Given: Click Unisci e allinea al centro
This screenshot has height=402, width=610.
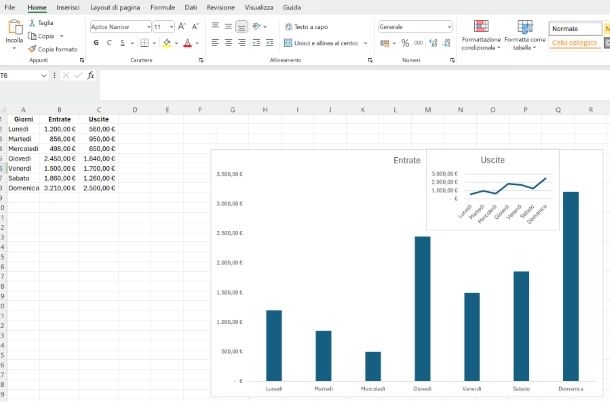Looking at the screenshot, I should click(x=321, y=43).
